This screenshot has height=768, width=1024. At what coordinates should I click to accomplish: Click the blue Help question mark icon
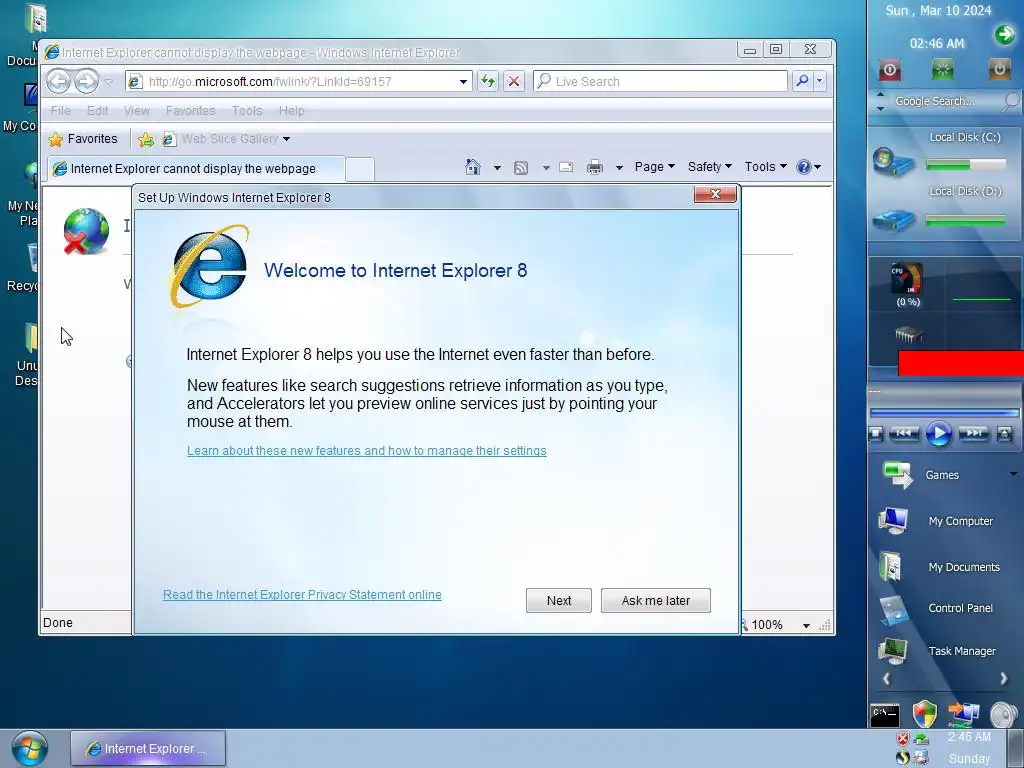pyautogui.click(x=803, y=167)
